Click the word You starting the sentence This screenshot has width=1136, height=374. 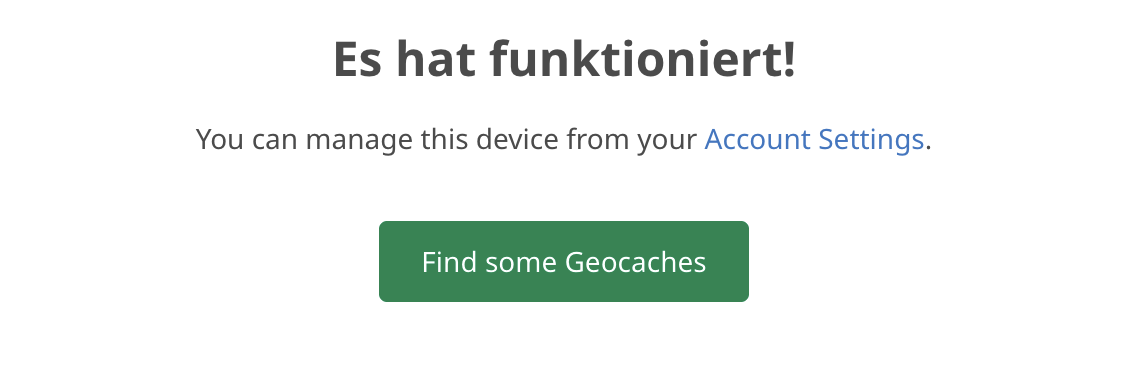(220, 139)
